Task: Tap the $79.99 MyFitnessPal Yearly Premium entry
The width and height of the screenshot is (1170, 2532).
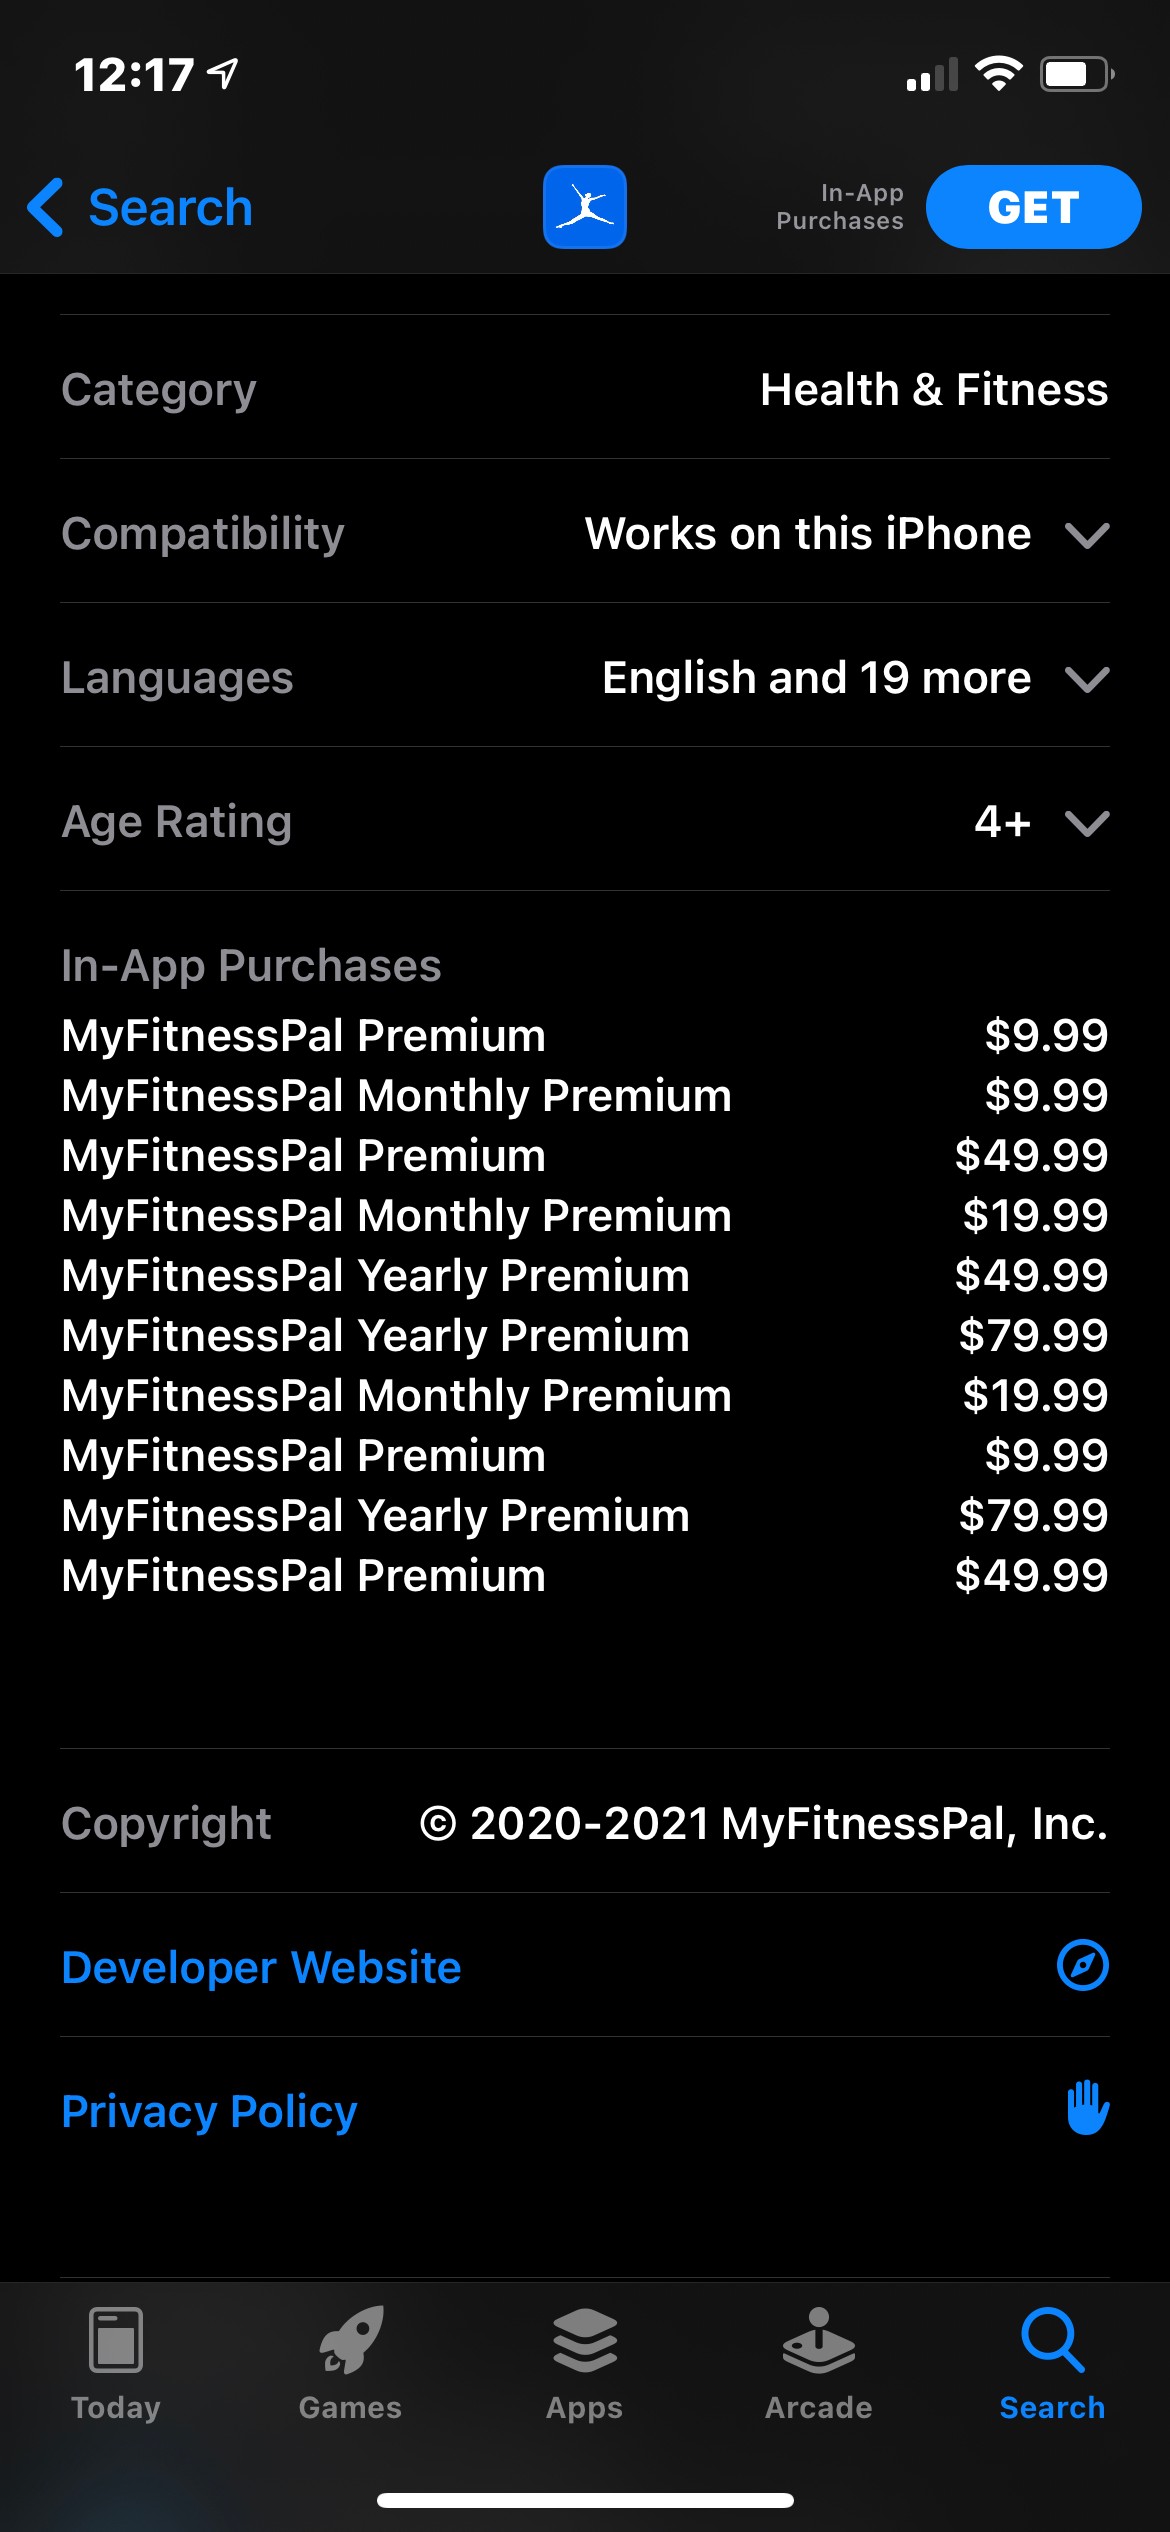Action: pyautogui.click(x=585, y=1335)
